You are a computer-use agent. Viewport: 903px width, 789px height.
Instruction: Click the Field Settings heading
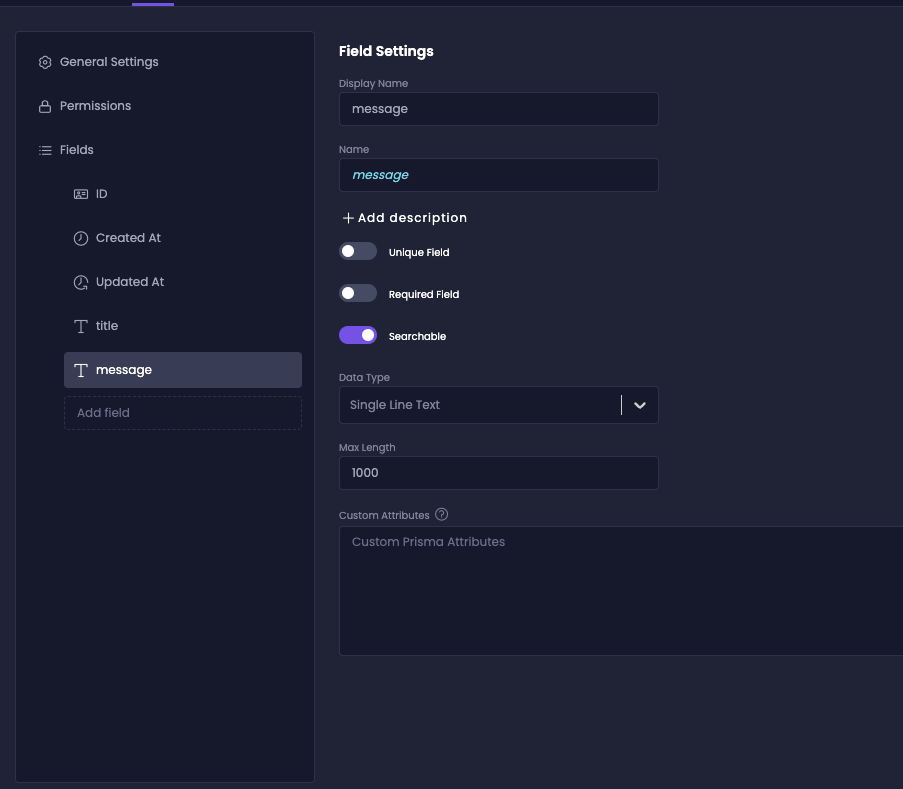pos(386,51)
